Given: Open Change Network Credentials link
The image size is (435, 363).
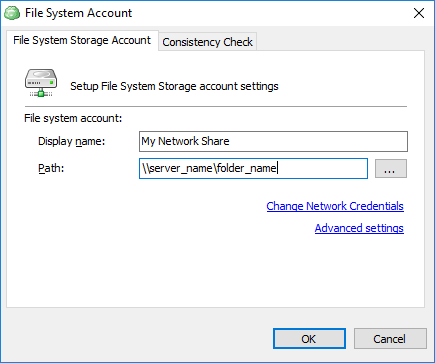Looking at the screenshot, I should [335, 206].
